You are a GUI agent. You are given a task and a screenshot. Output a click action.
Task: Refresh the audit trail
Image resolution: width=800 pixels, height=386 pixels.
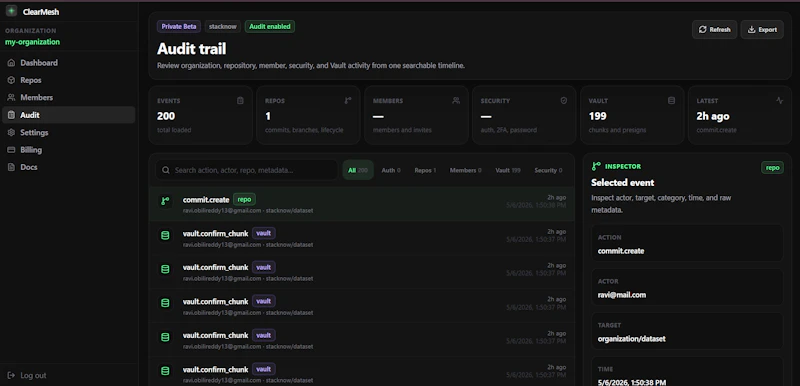click(x=714, y=30)
